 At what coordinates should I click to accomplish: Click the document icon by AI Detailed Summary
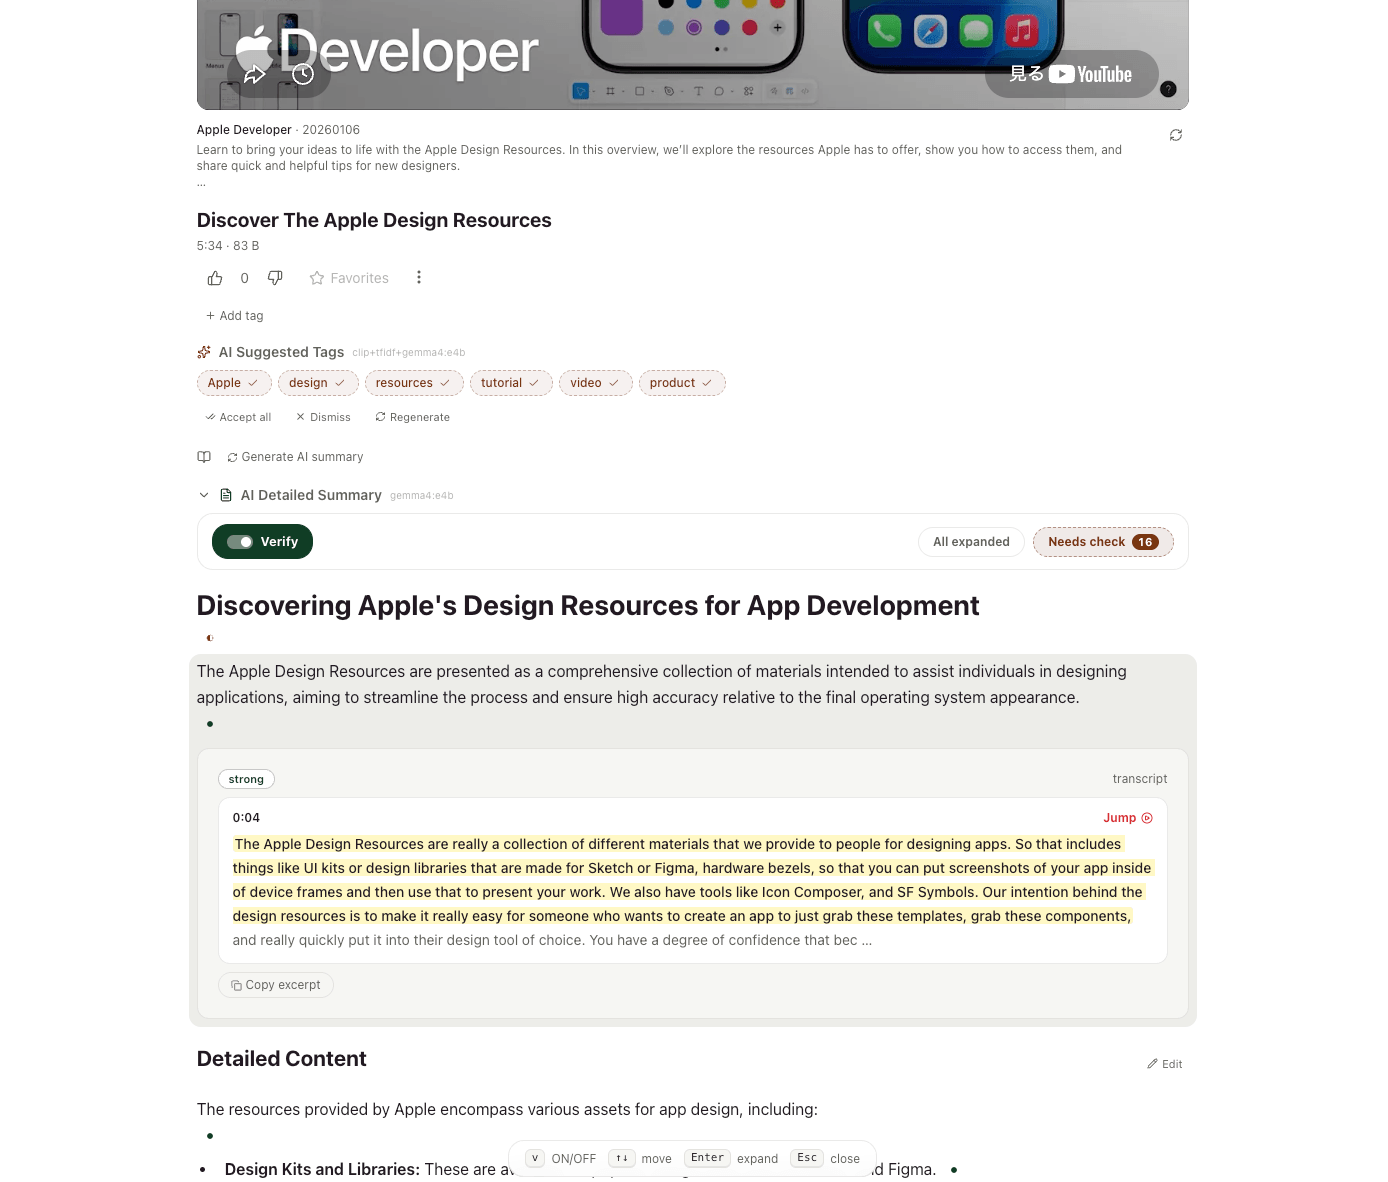[226, 495]
